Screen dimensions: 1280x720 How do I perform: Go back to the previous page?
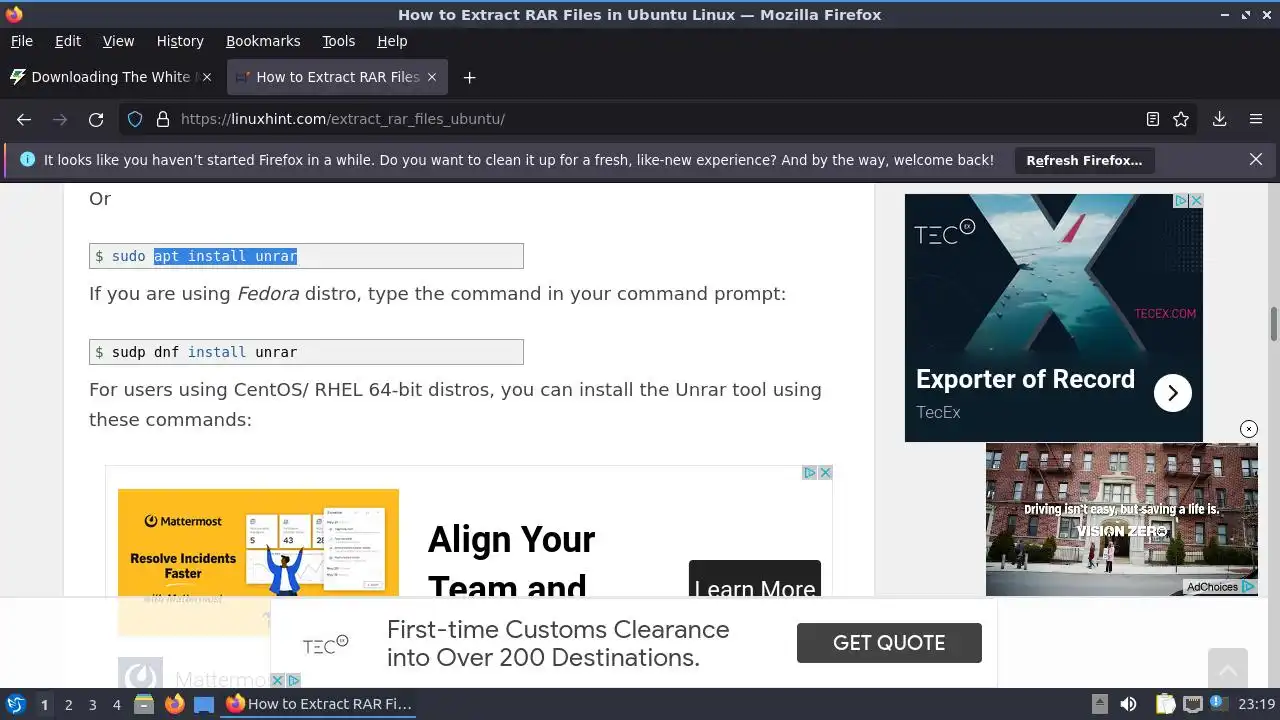[x=24, y=119]
